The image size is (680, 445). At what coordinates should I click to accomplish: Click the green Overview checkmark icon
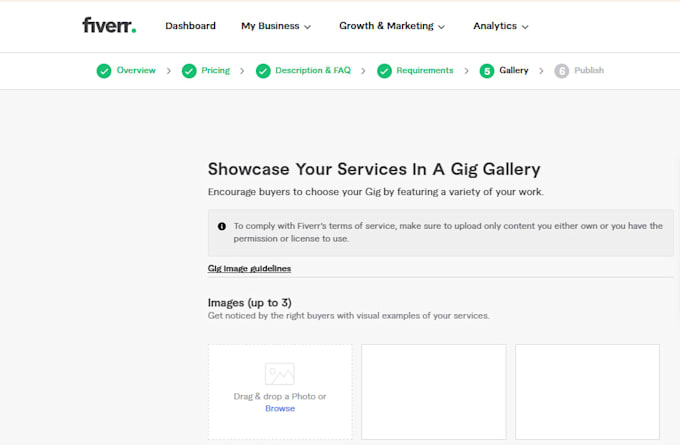104,71
